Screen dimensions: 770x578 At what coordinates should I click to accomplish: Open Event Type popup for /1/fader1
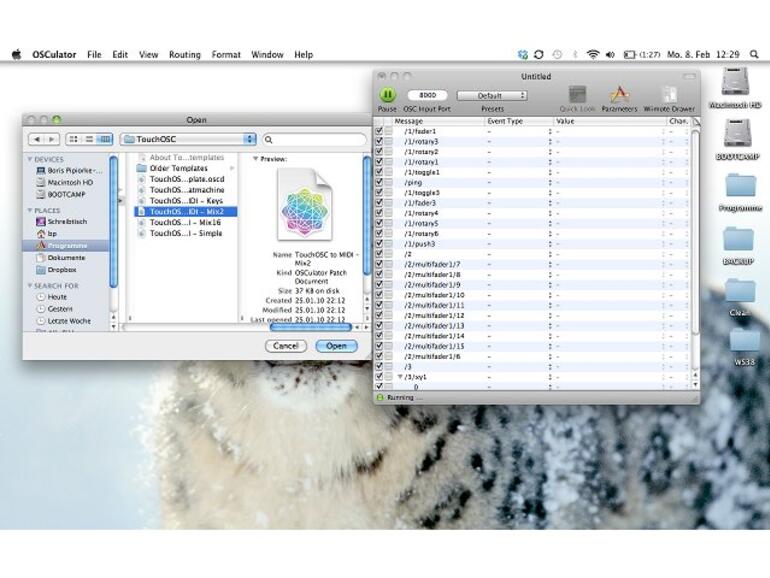550,131
